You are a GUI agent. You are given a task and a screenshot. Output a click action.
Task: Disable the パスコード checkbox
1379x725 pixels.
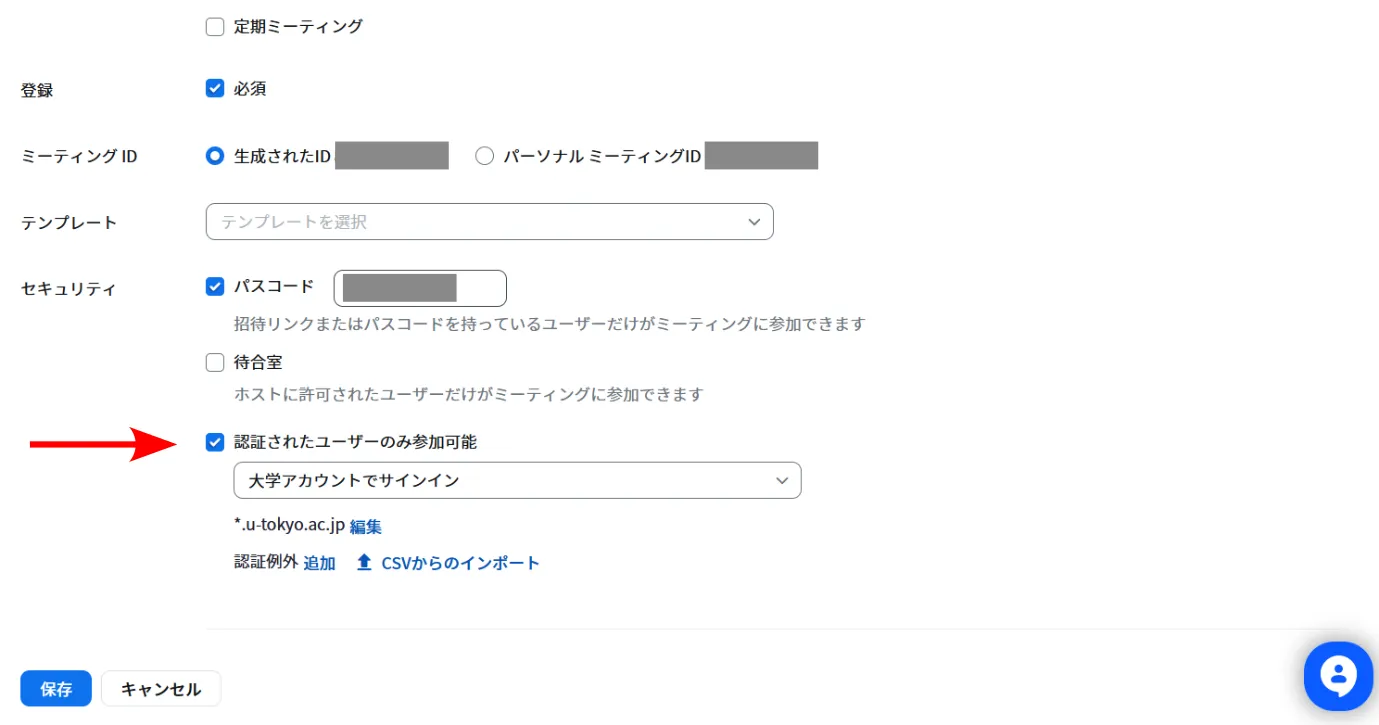(x=215, y=287)
